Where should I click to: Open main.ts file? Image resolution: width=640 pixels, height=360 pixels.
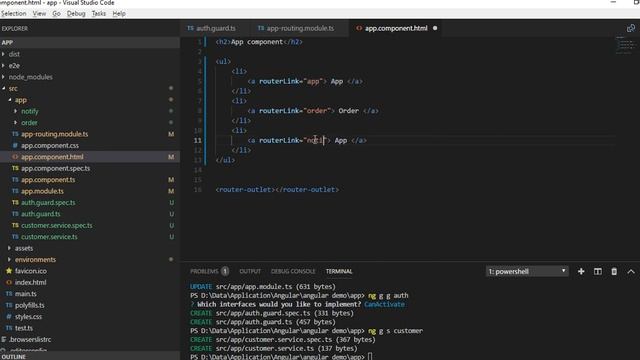(x=25, y=294)
